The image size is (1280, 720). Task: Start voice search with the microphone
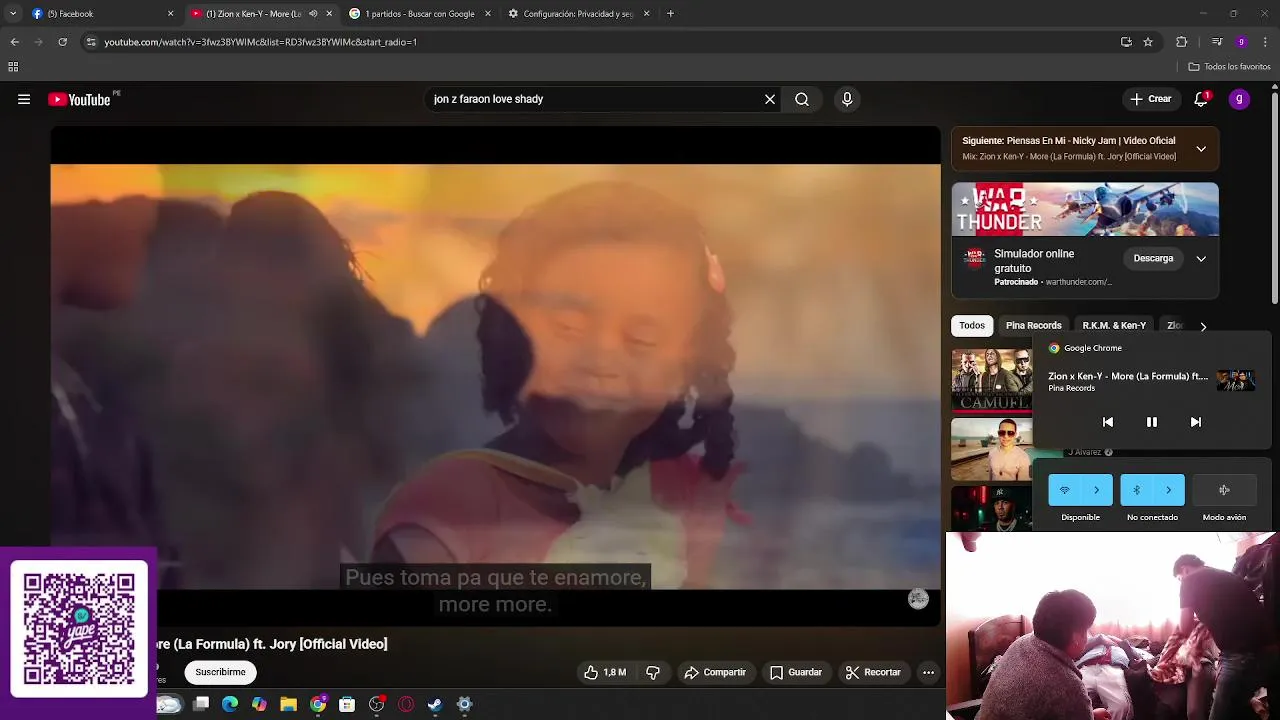(847, 99)
